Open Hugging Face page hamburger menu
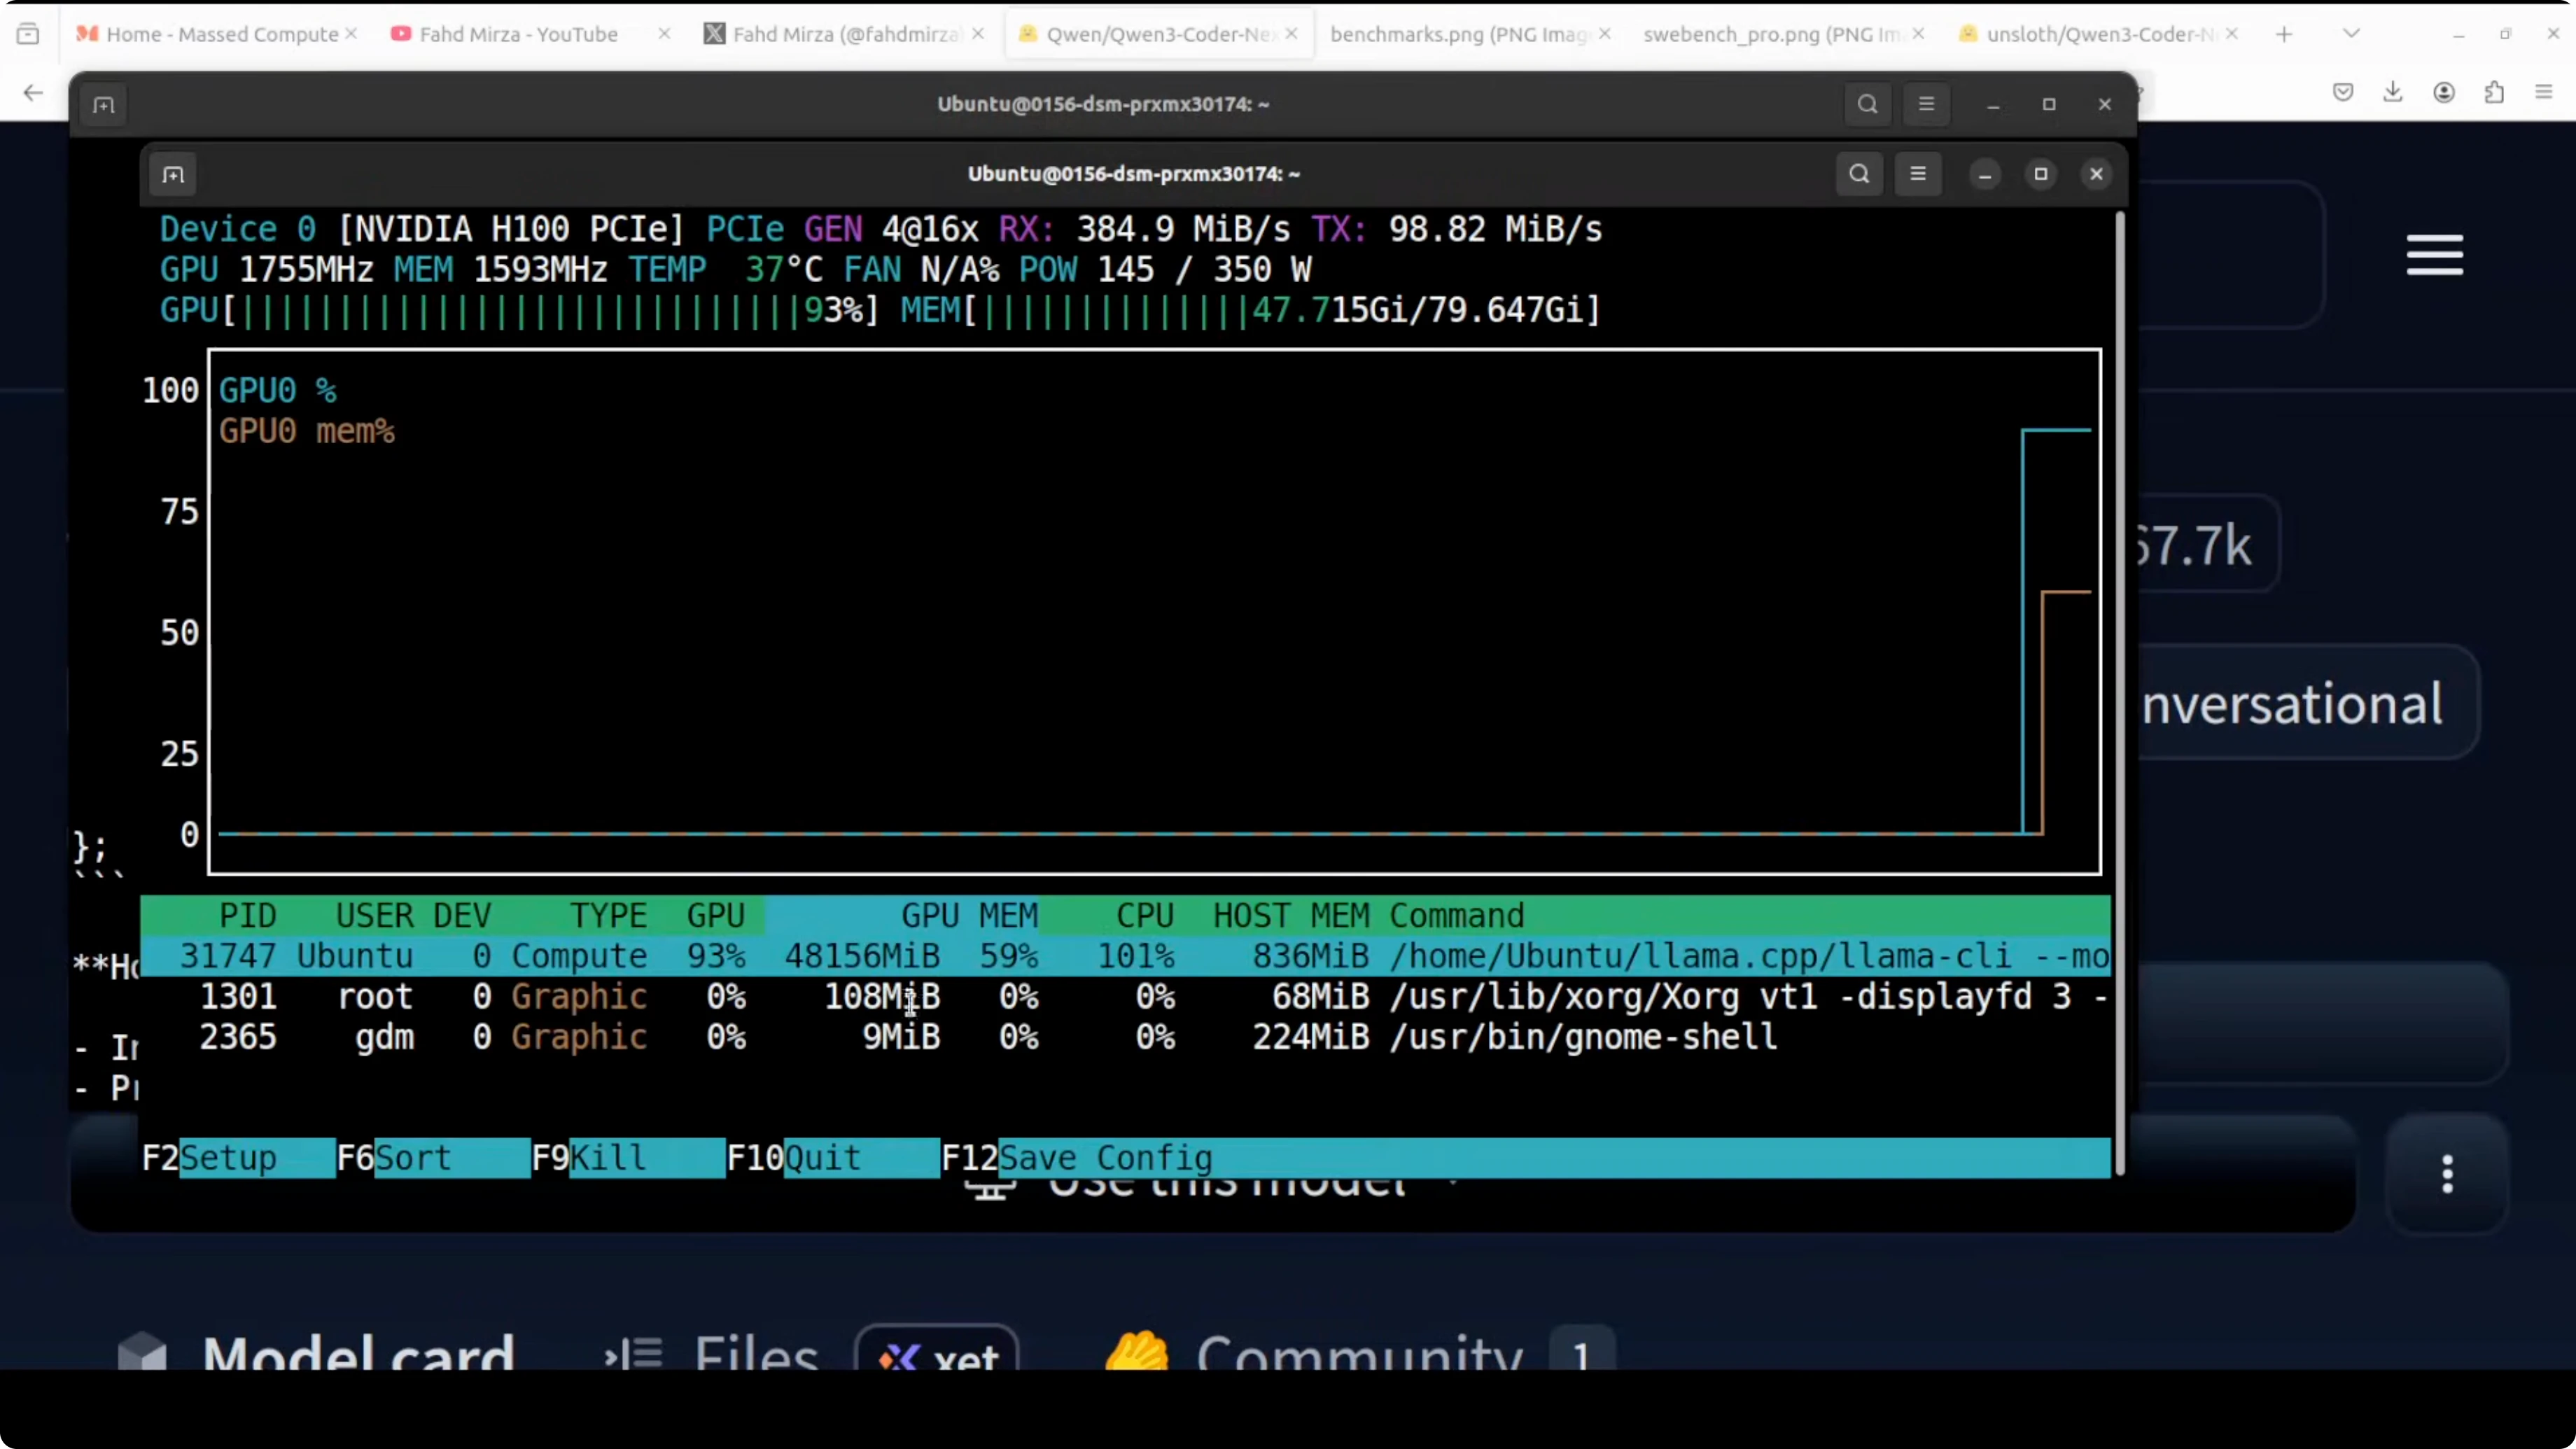Screen dimensions: 2576x1449 [2434, 255]
